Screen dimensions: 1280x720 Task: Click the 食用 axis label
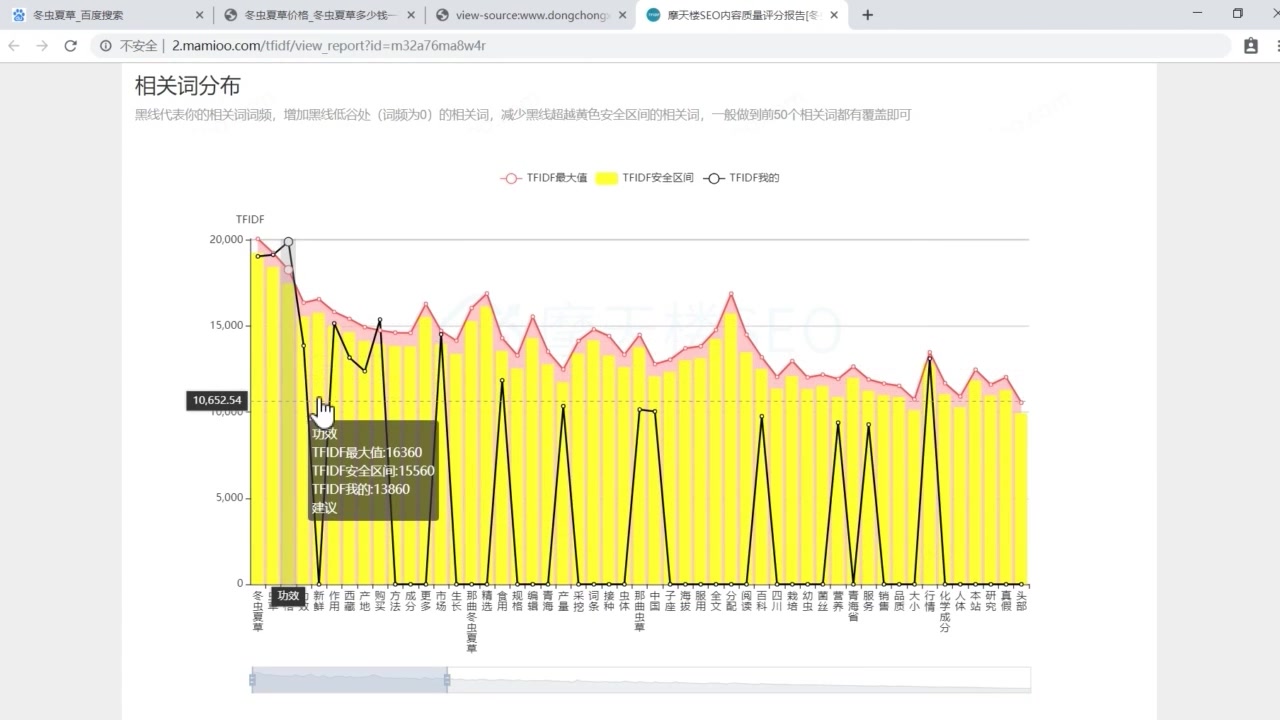[x=502, y=600]
